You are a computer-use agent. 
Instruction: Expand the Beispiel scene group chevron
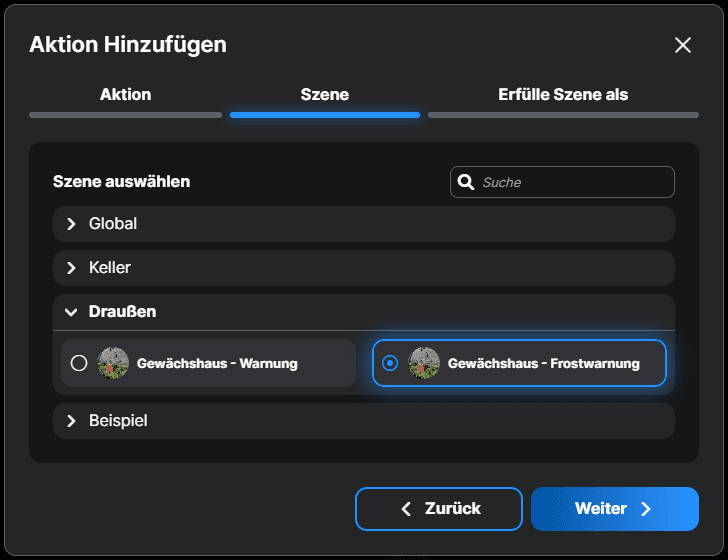[71, 421]
